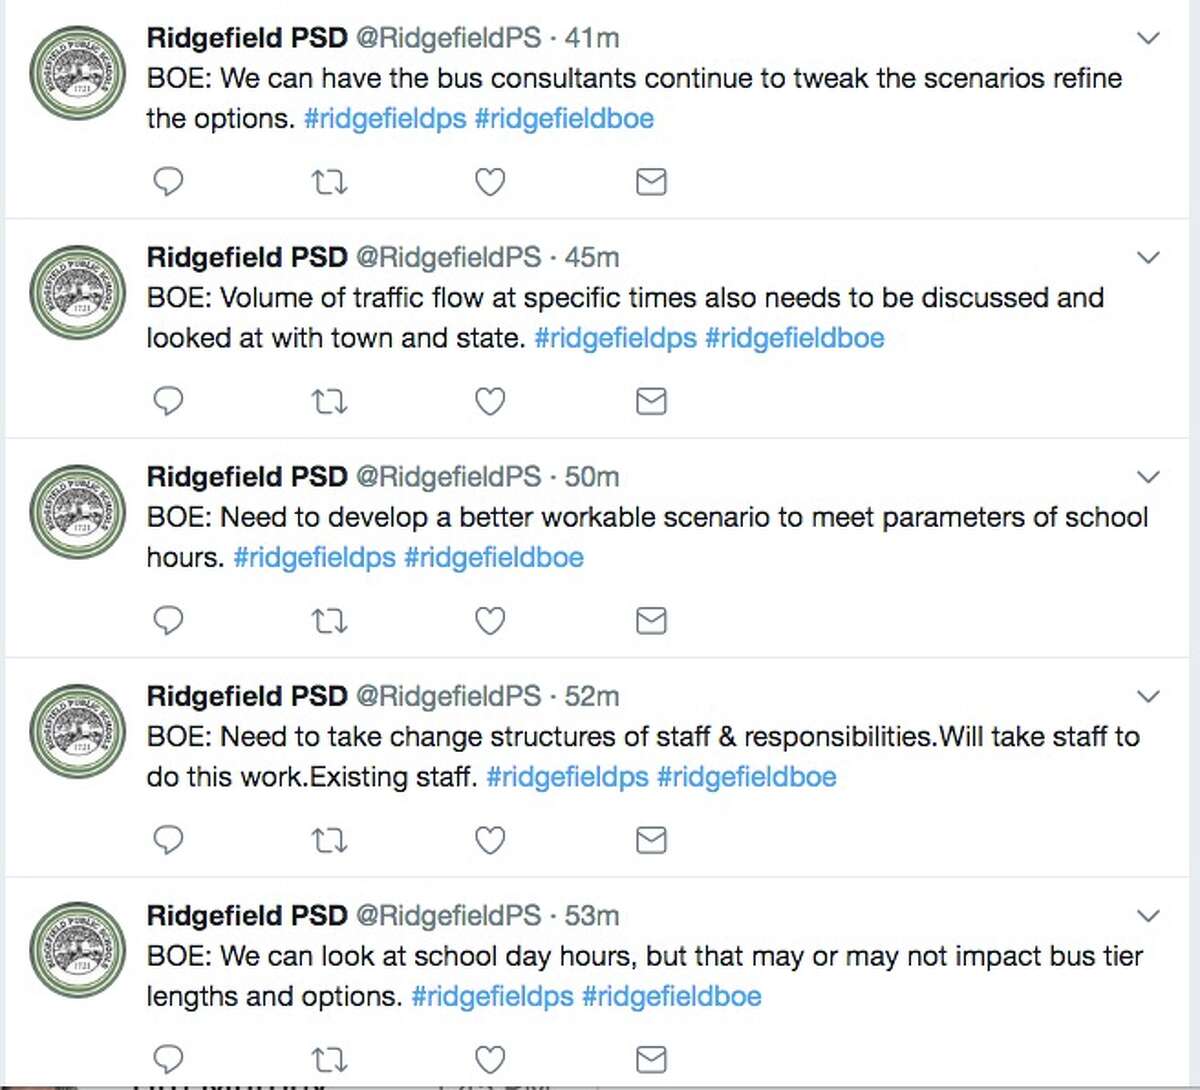View Ridgefield seal avatar on the 53m tweet

point(78,950)
